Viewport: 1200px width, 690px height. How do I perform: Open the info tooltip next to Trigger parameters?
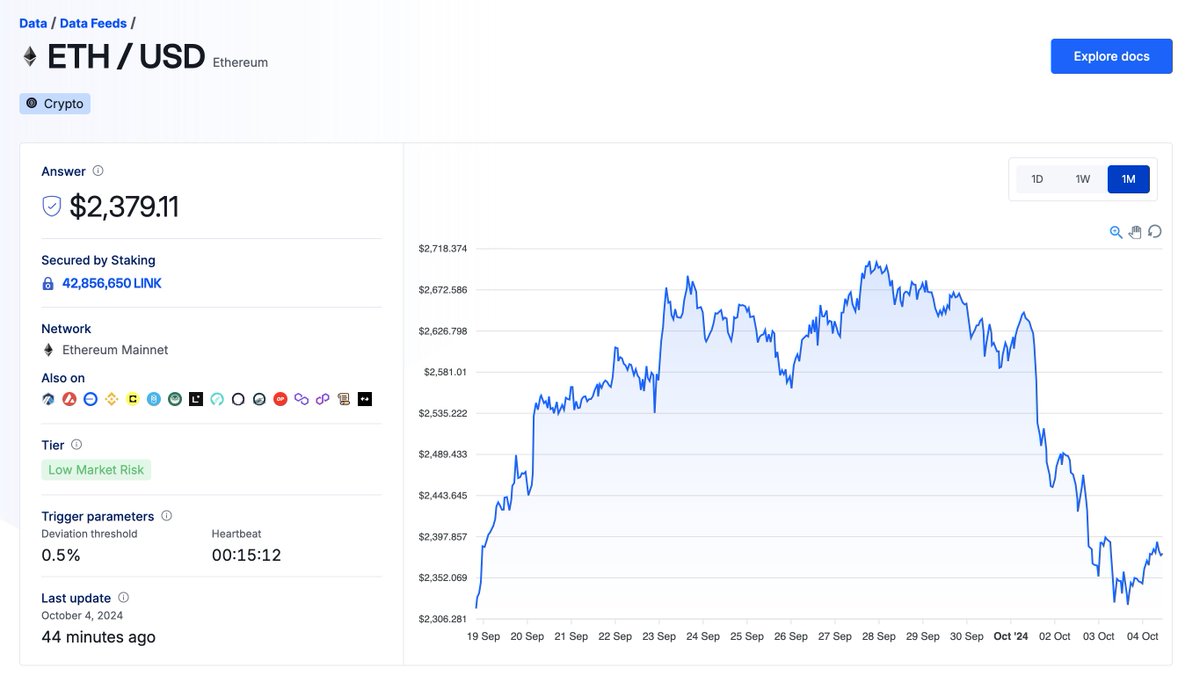click(167, 516)
